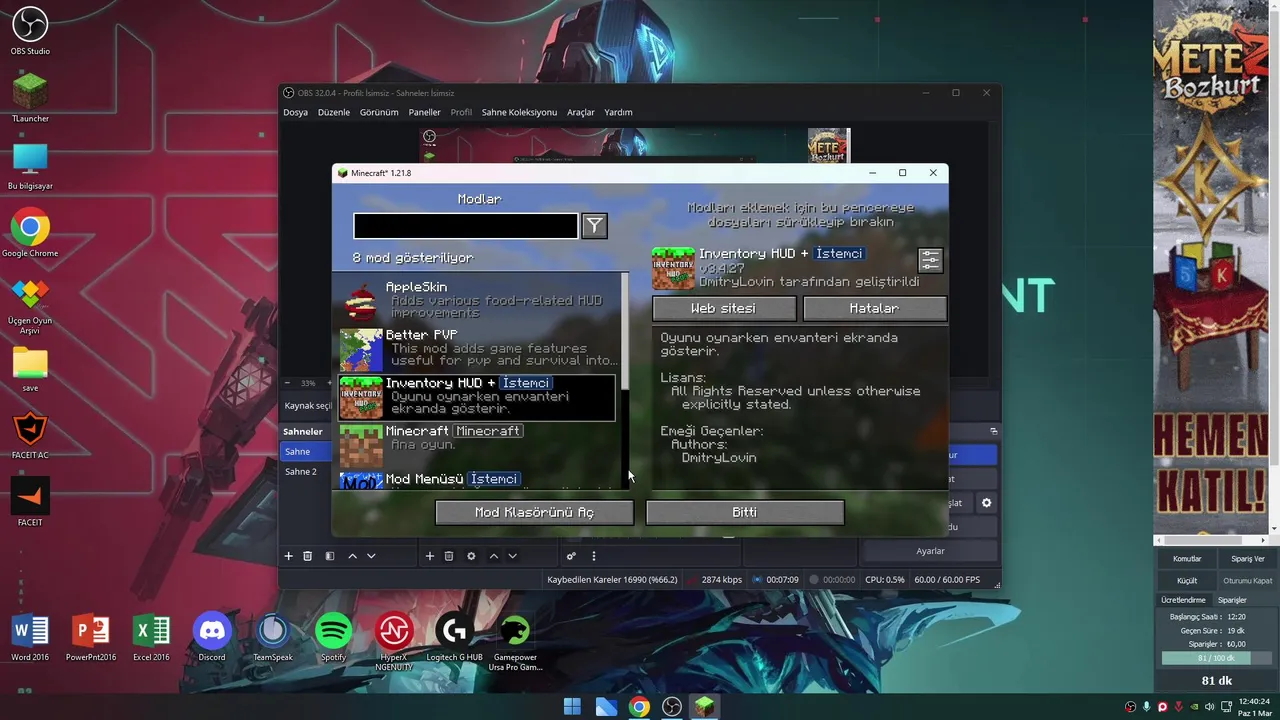Select the Minecraft Ana oyun entry
Viewport: 1280px width, 720px height.
click(478, 444)
